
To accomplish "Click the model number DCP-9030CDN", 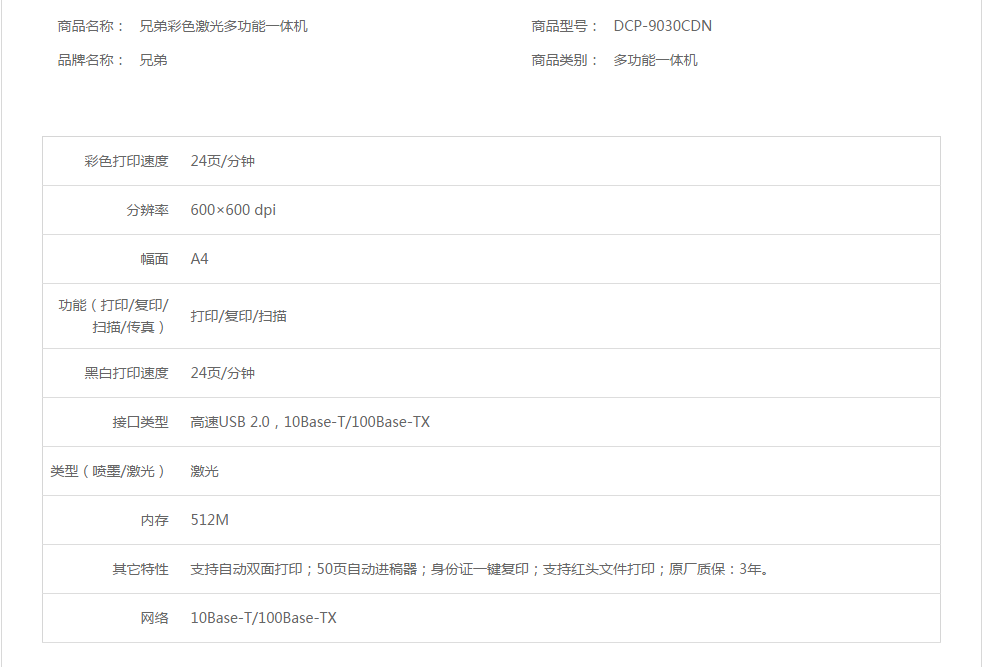I will tap(663, 26).
